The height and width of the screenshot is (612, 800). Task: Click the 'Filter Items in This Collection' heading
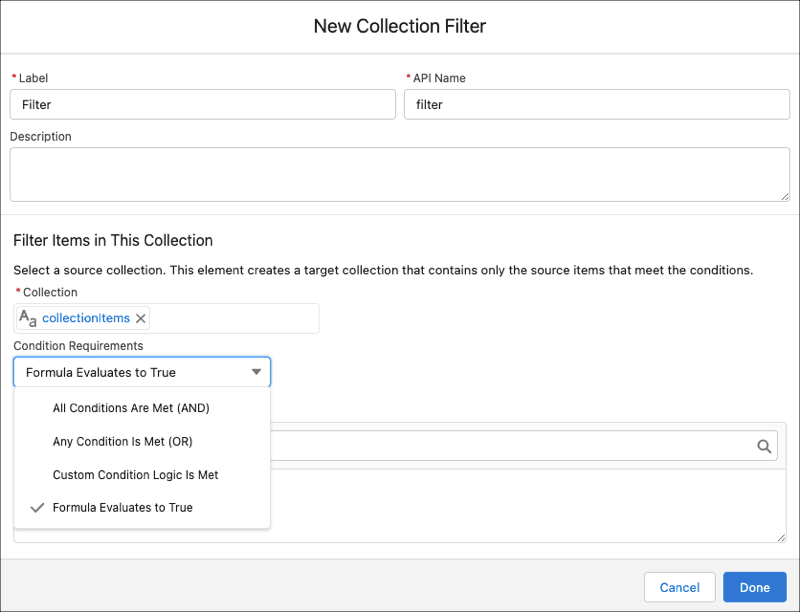pos(113,240)
